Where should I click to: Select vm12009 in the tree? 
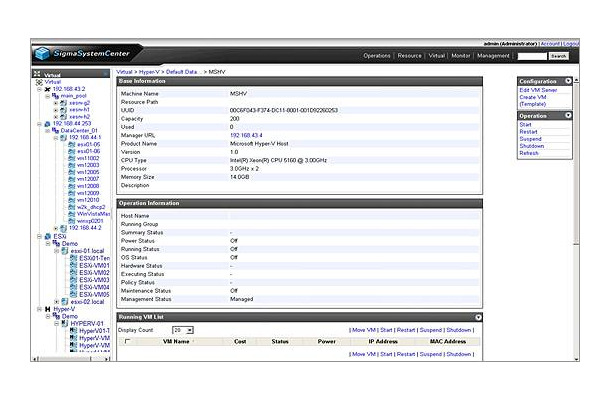tap(88, 193)
